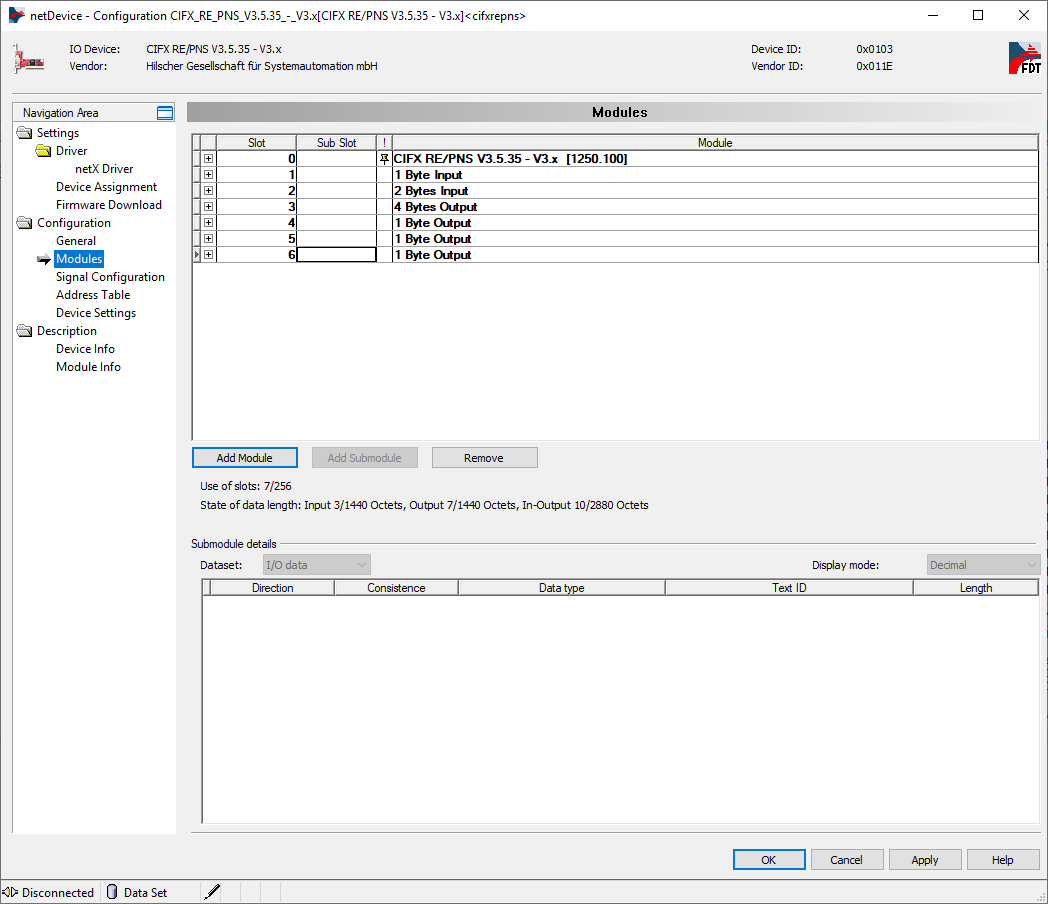Click the Remove button
1048x904 pixels.
point(484,458)
